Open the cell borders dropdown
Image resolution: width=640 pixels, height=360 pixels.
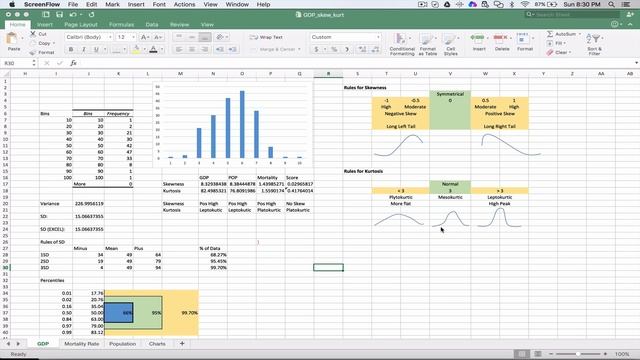pyautogui.click(x=124, y=49)
